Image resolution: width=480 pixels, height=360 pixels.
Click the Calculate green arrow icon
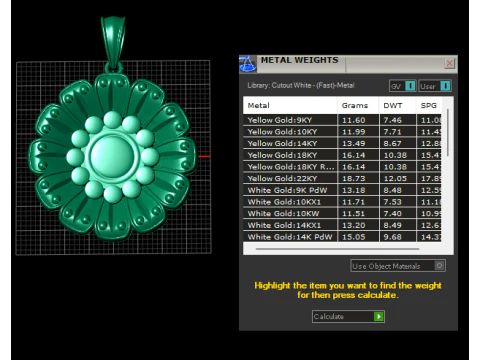tap(379, 316)
